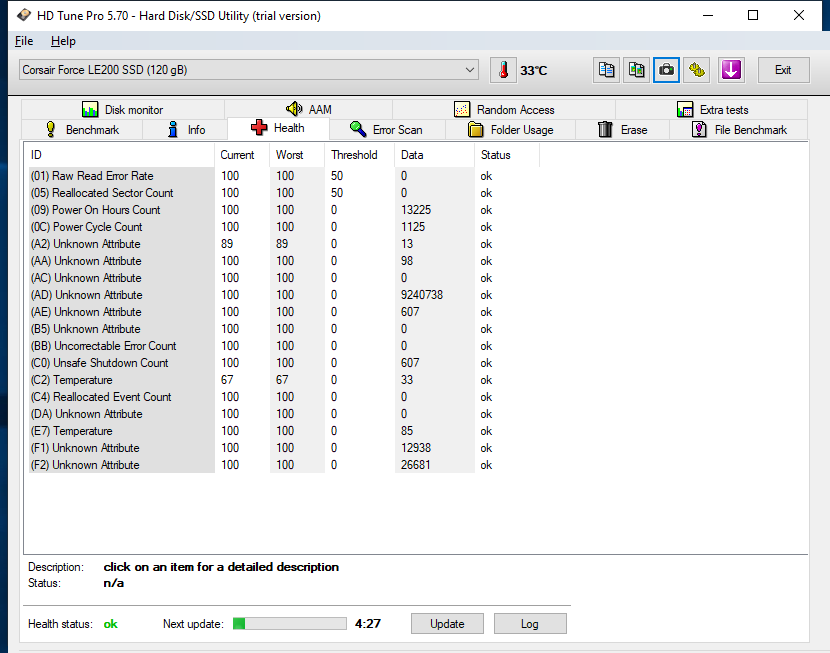Viewport: 830px width, 653px height.
Task: Click the thermometer temperature icon
Action: tap(503, 70)
